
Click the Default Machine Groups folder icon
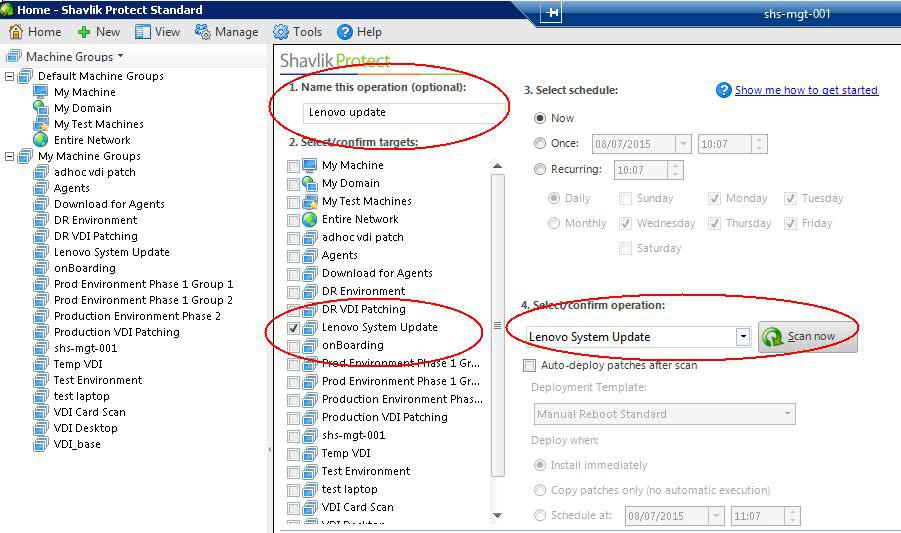click(x=25, y=76)
